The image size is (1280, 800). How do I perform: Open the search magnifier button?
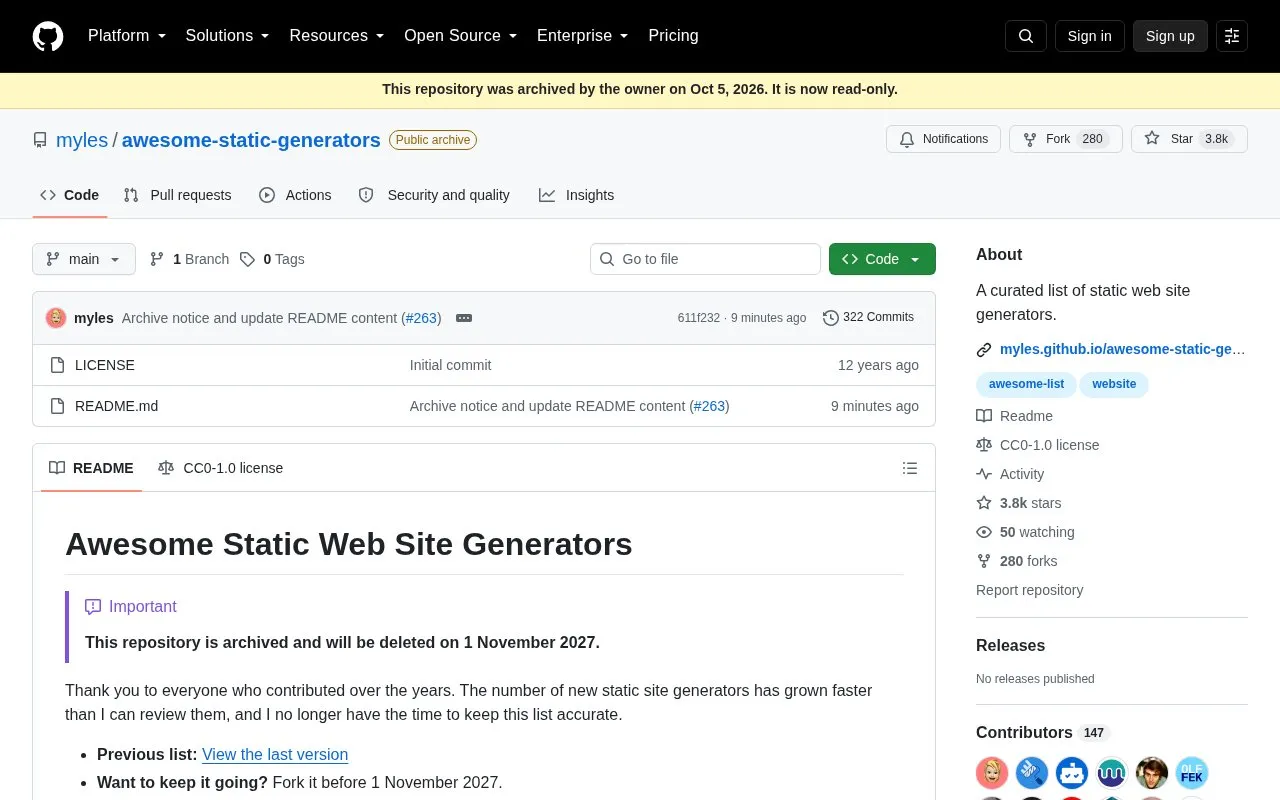1026,36
